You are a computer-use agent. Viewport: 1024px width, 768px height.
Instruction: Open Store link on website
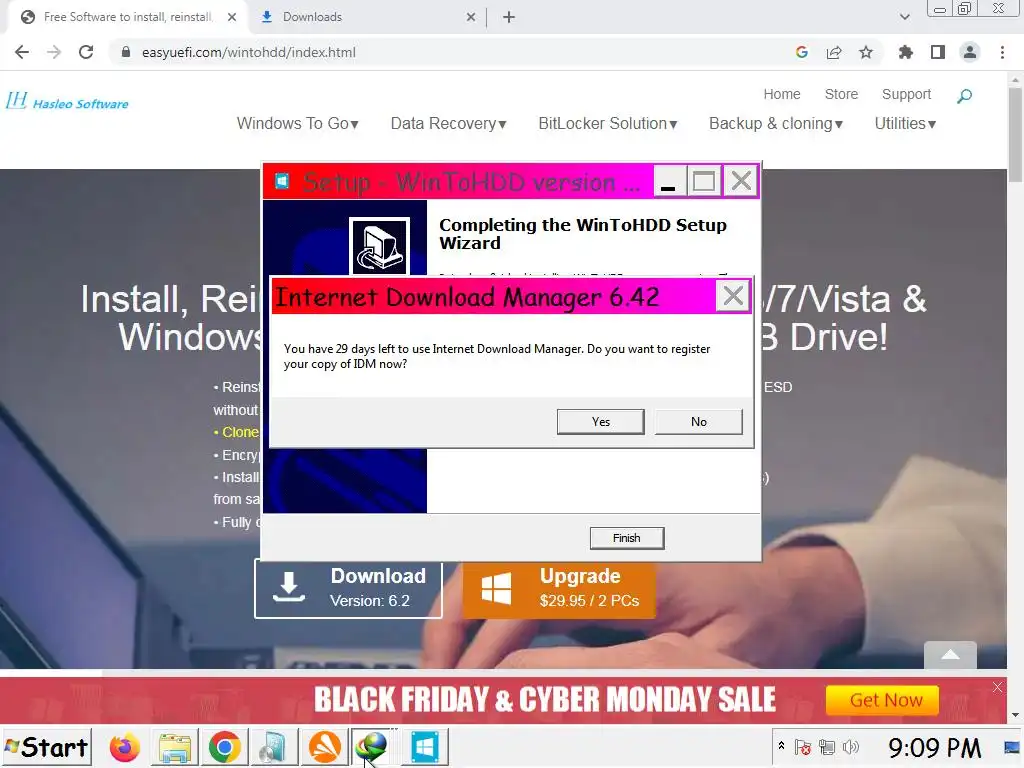click(841, 94)
